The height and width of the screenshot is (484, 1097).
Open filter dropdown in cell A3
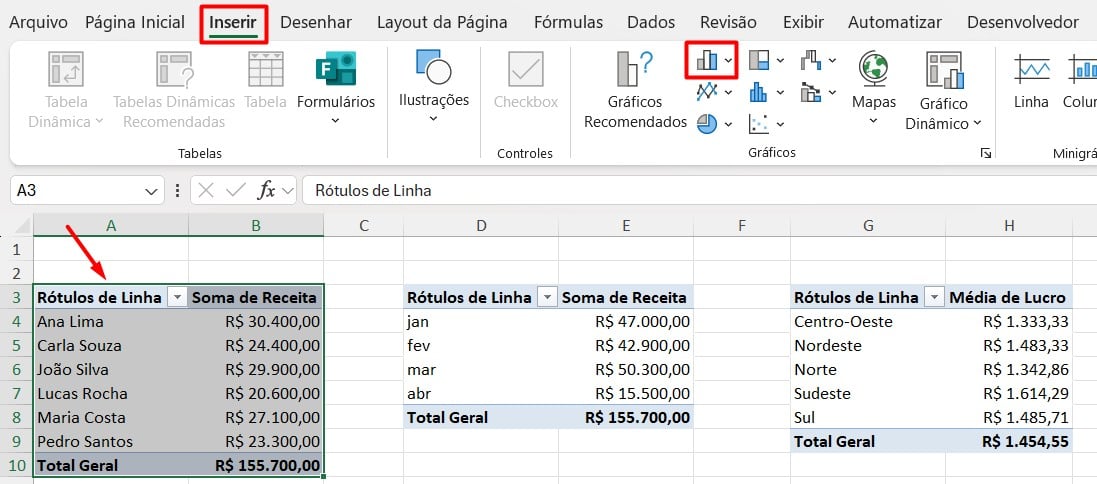pyautogui.click(x=177, y=297)
